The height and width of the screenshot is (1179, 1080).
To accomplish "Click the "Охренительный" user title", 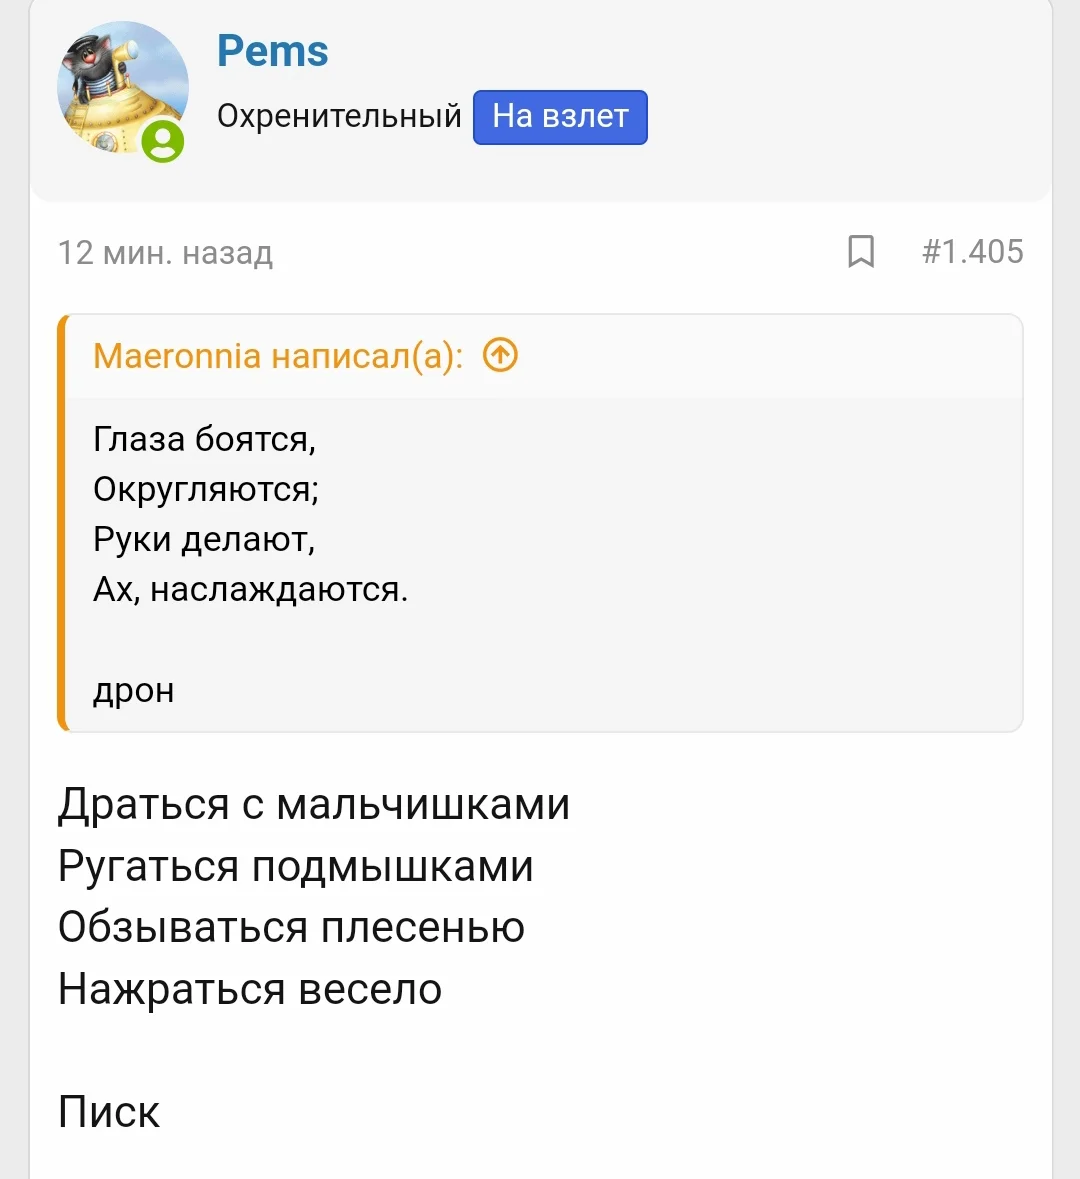I will [x=339, y=116].
